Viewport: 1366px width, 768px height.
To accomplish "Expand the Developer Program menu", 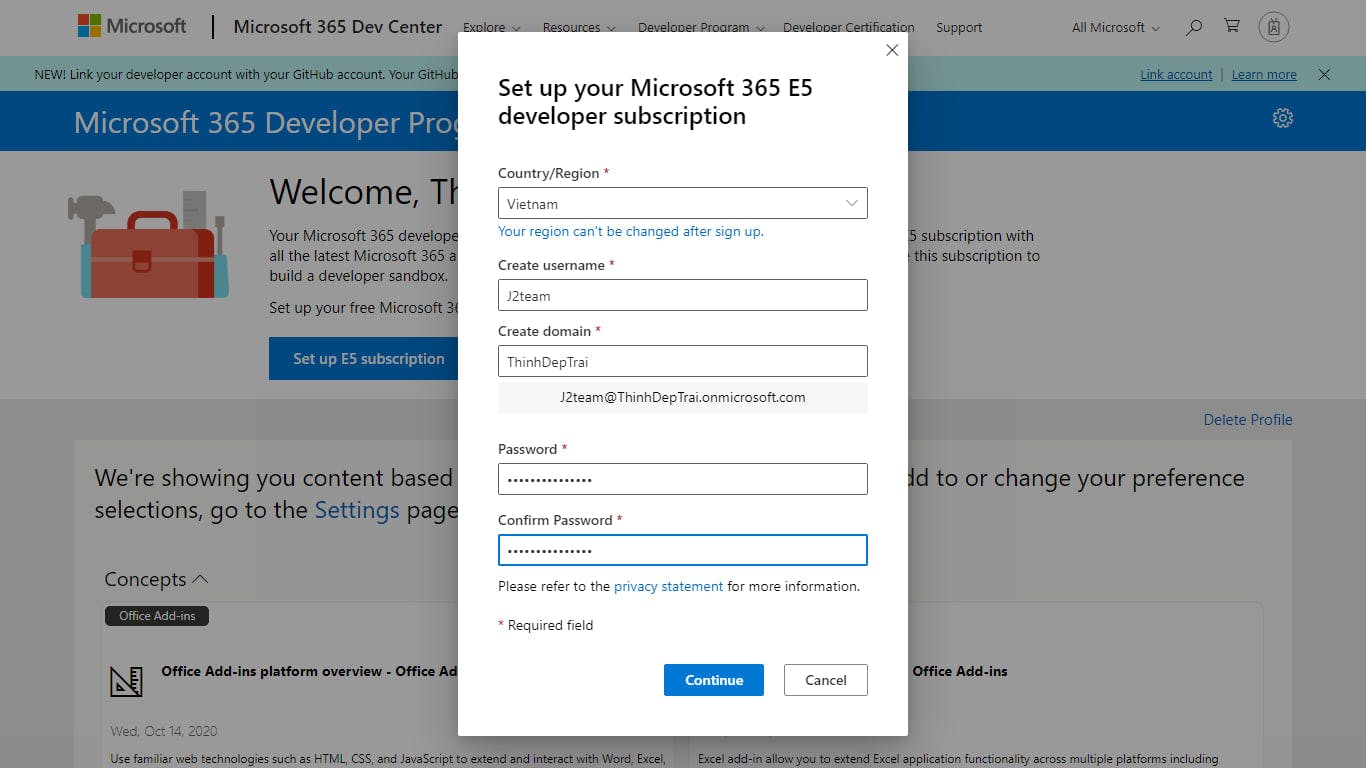I will pyautogui.click(x=701, y=28).
